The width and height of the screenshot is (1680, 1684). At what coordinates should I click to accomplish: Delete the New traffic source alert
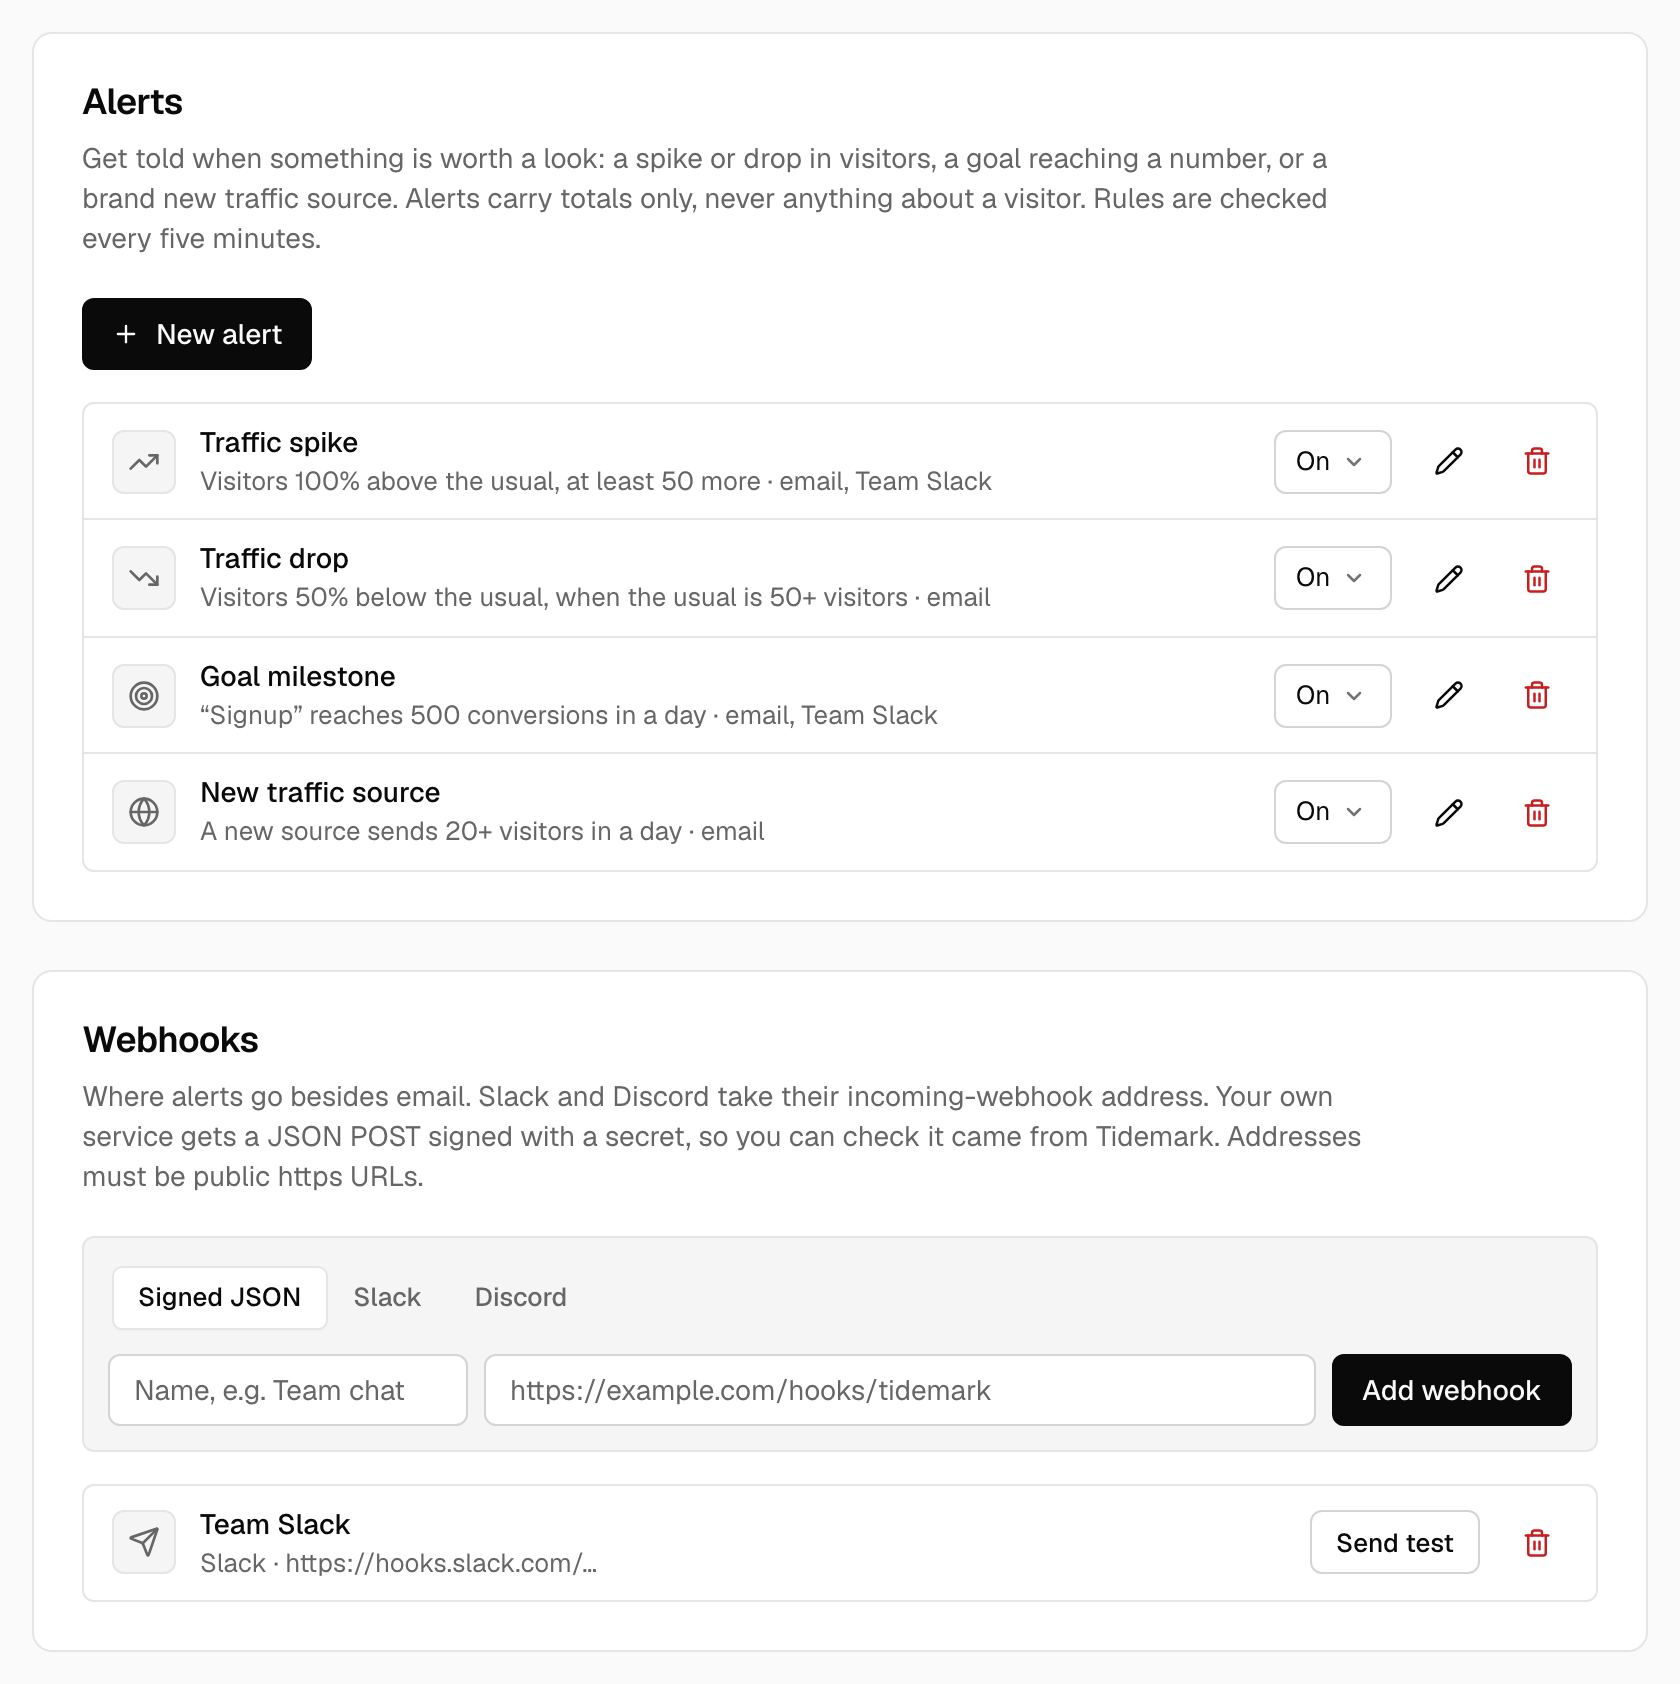point(1537,812)
